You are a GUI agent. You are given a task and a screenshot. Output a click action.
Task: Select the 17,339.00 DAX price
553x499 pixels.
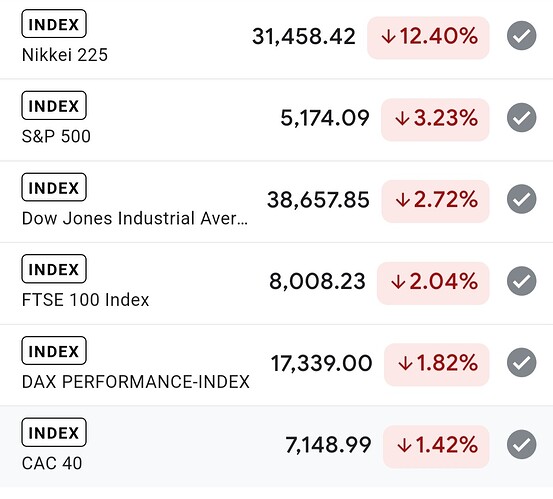pos(321,363)
